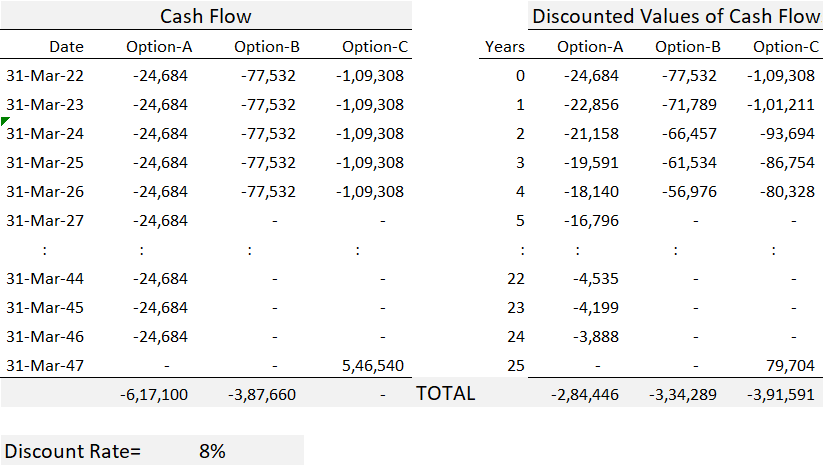Select the TOTAL label cell
This screenshot has height=466, width=824.
445,394
